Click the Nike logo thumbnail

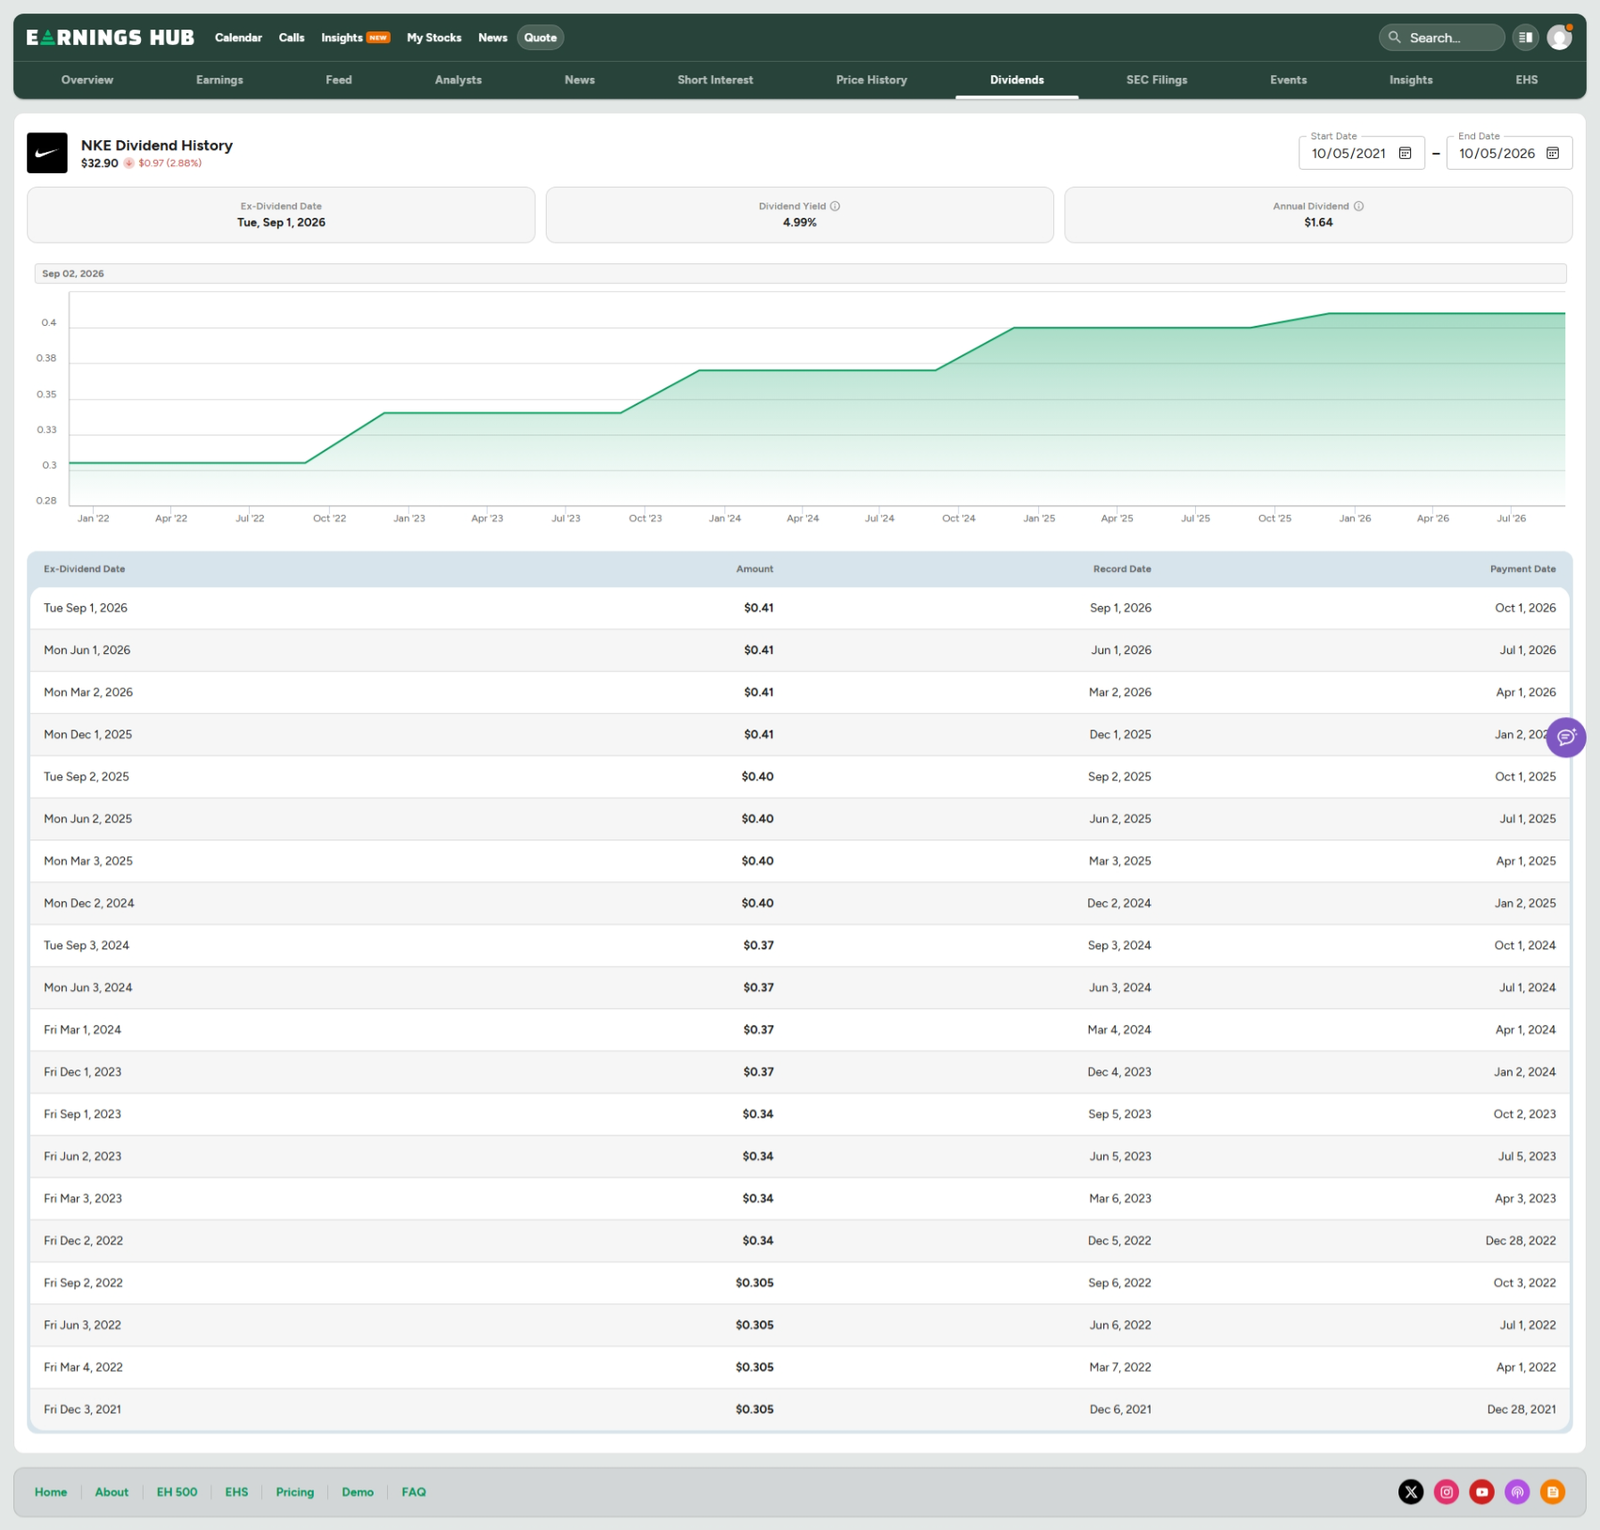[47, 153]
